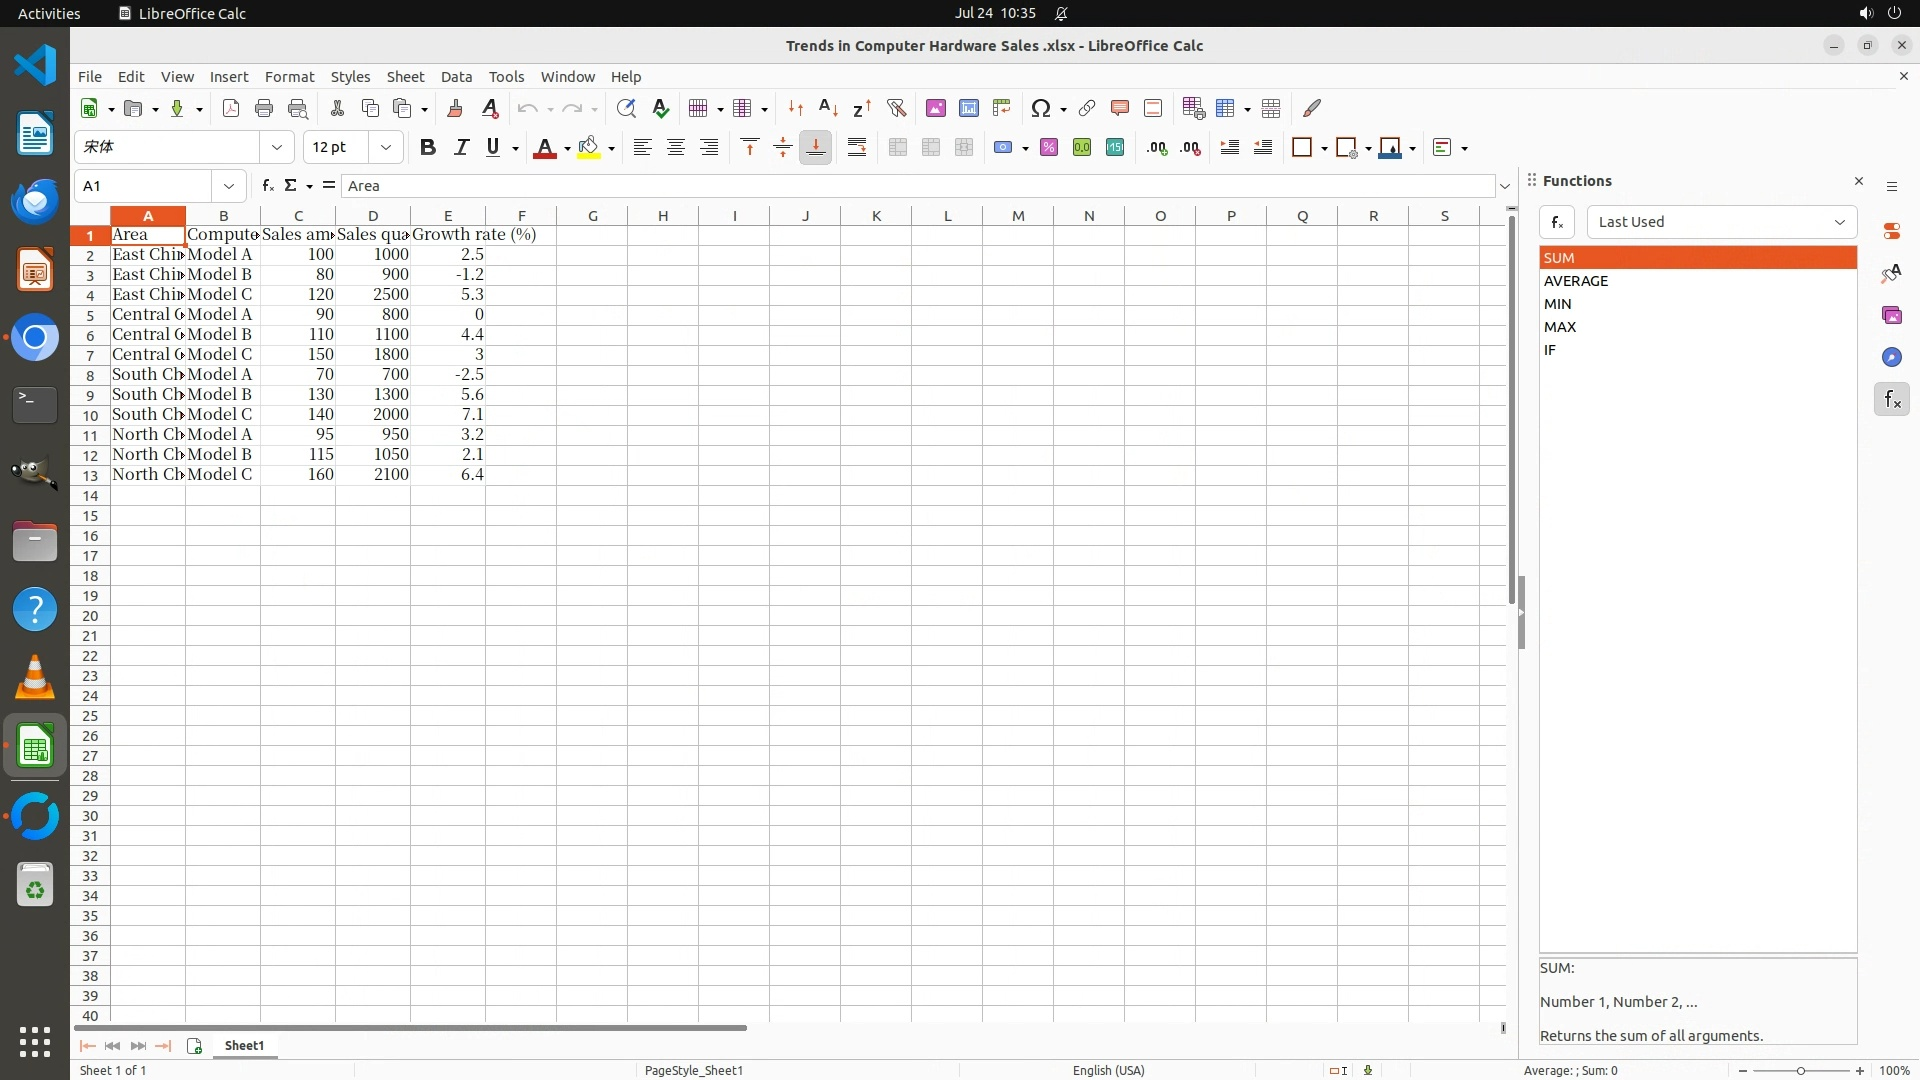Click the Insert Special Character omega icon
The image size is (1920, 1080).
pyautogui.click(x=1041, y=108)
